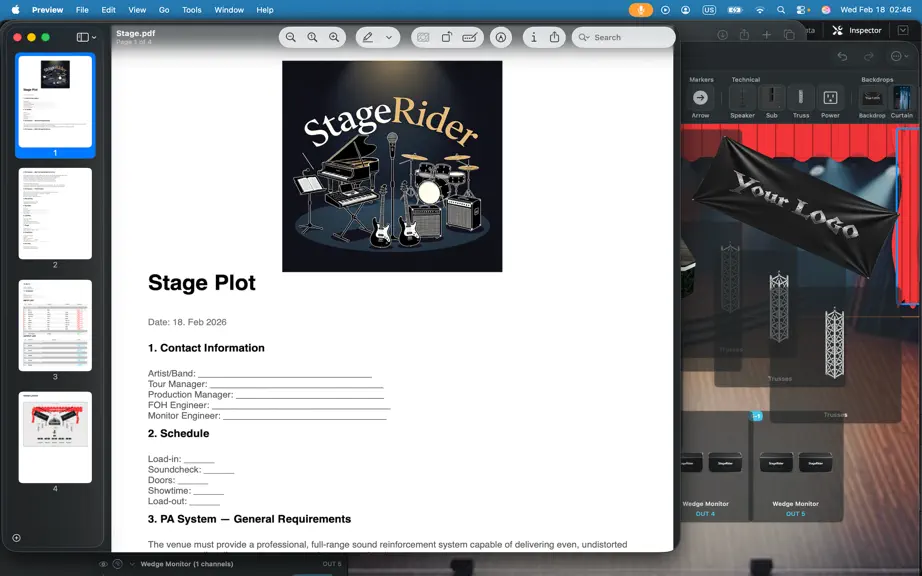This screenshot has height=576, width=922.
Task: Click the screen recording menu bar icon
Action: pos(665,9)
